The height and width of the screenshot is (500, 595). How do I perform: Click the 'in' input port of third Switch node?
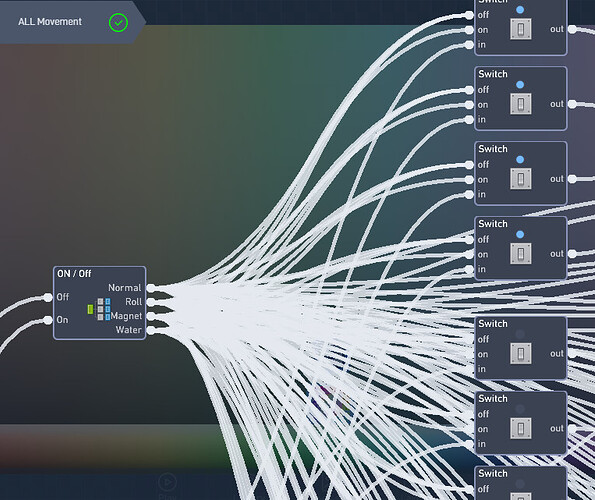(x=469, y=195)
